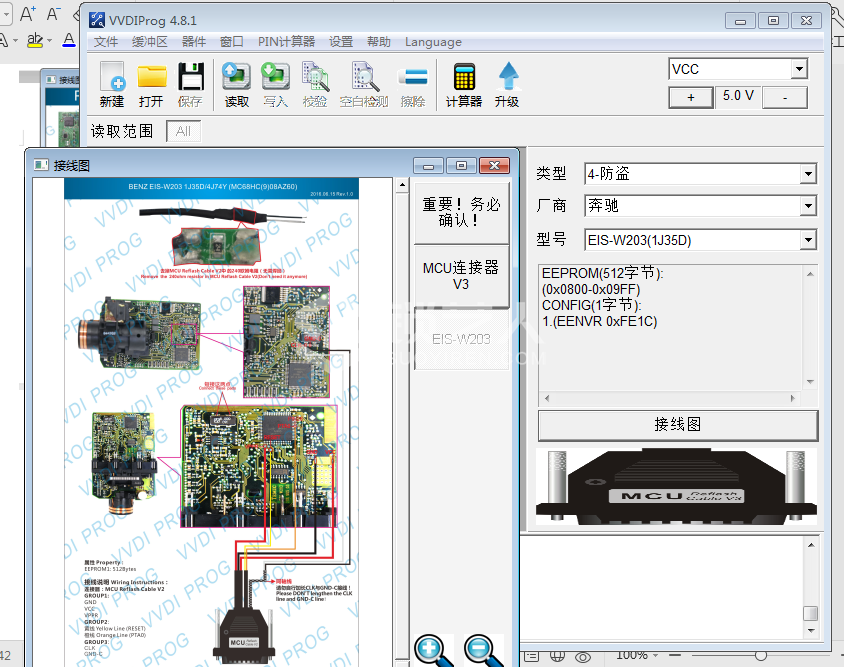
Task: Click the zoom slider handle in the status bar
Action: [761, 655]
